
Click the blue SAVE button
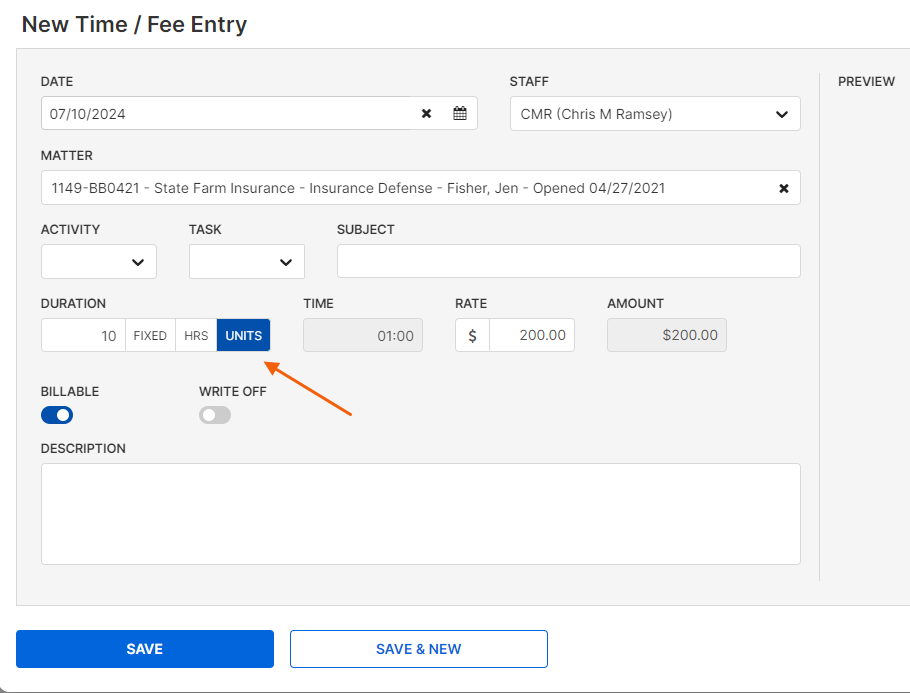[145, 649]
